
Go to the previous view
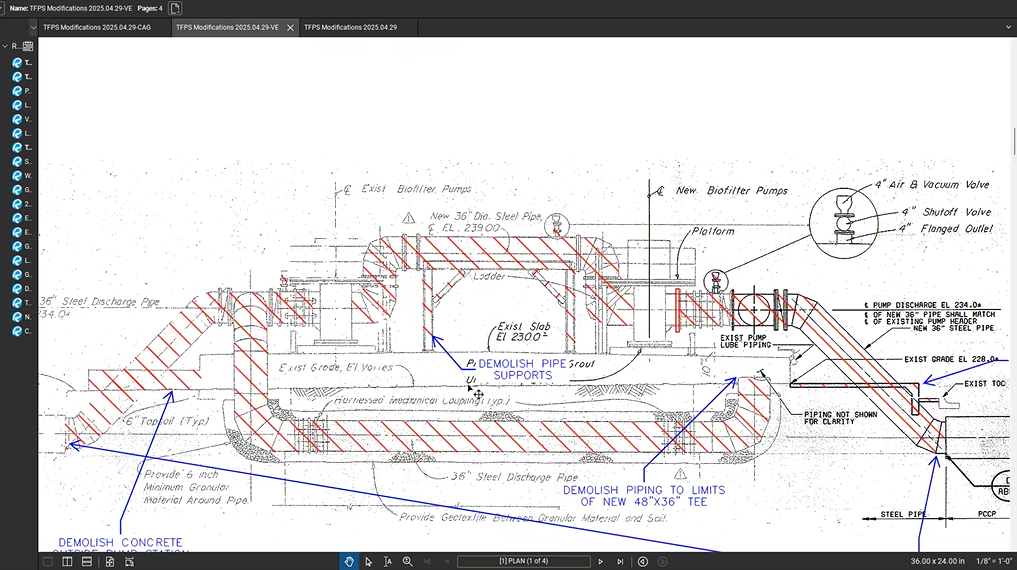coord(643,562)
